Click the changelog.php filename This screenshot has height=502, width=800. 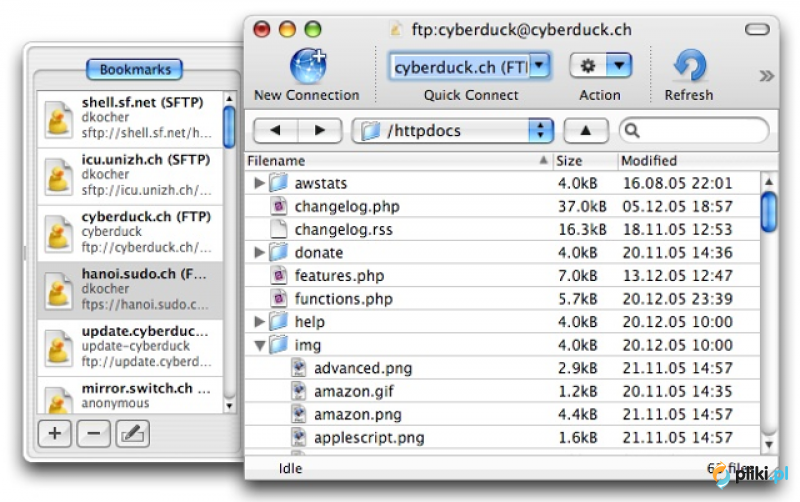(x=347, y=207)
